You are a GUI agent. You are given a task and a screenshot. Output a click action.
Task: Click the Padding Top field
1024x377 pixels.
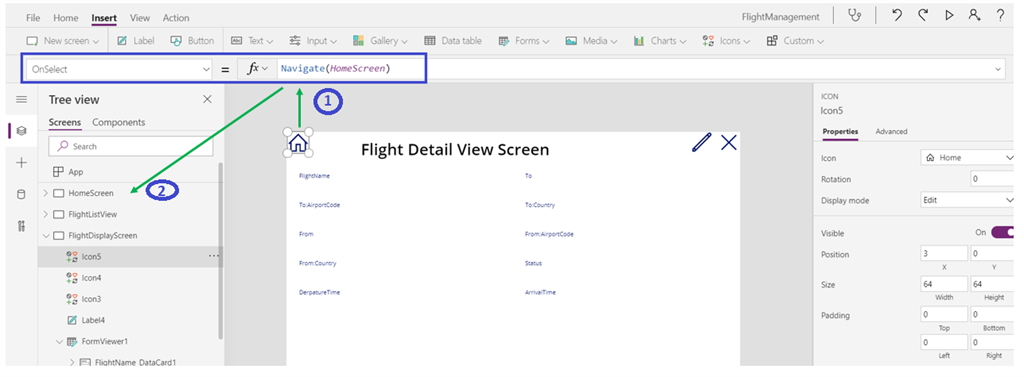(944, 315)
